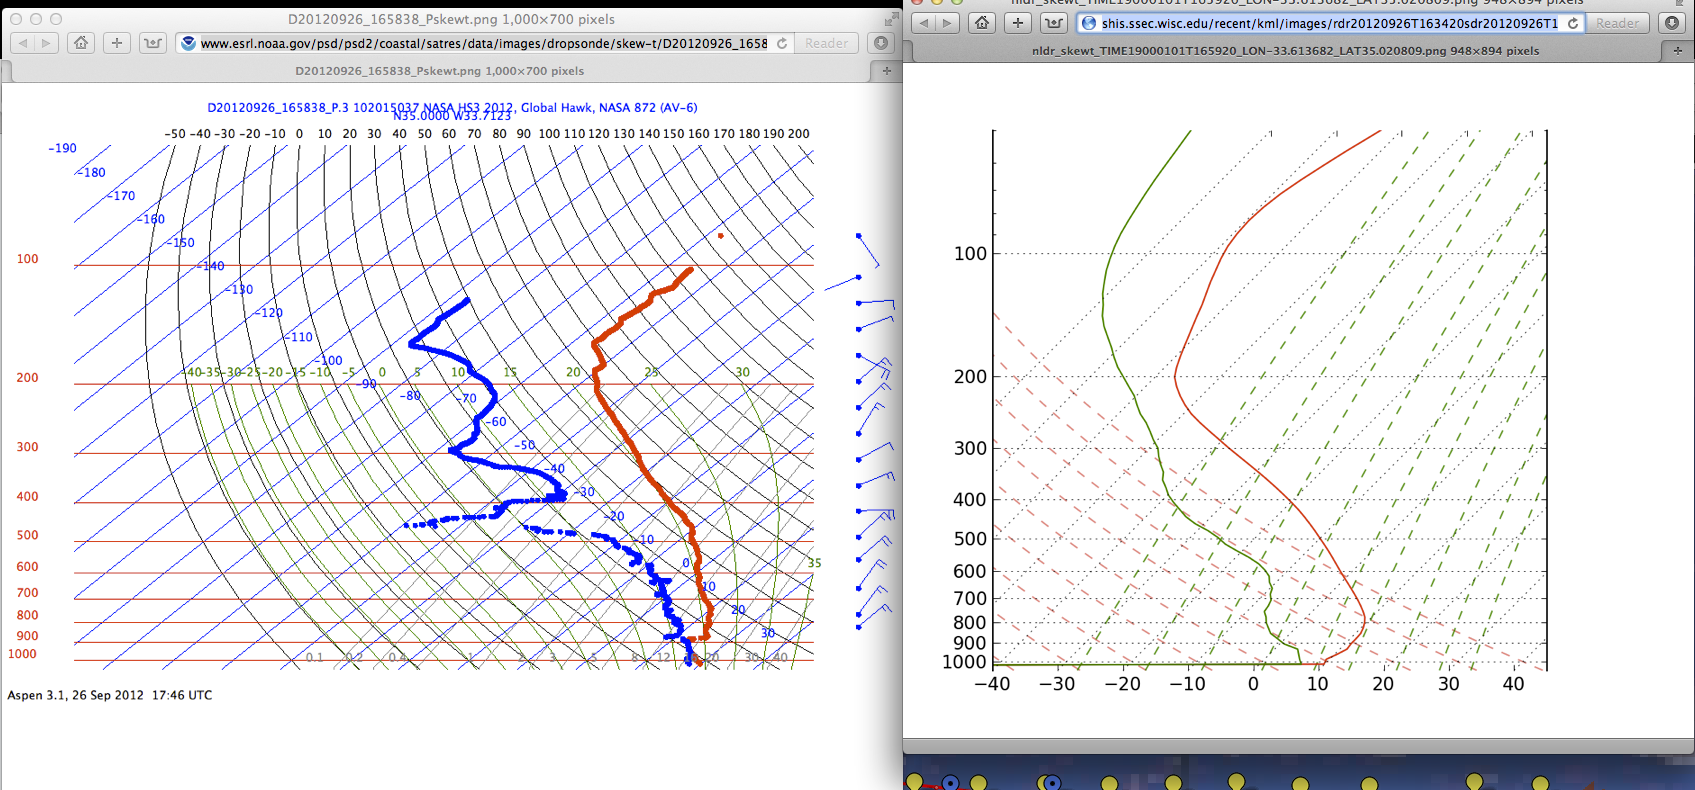Enter full screen for the left Safari window

(890, 19)
